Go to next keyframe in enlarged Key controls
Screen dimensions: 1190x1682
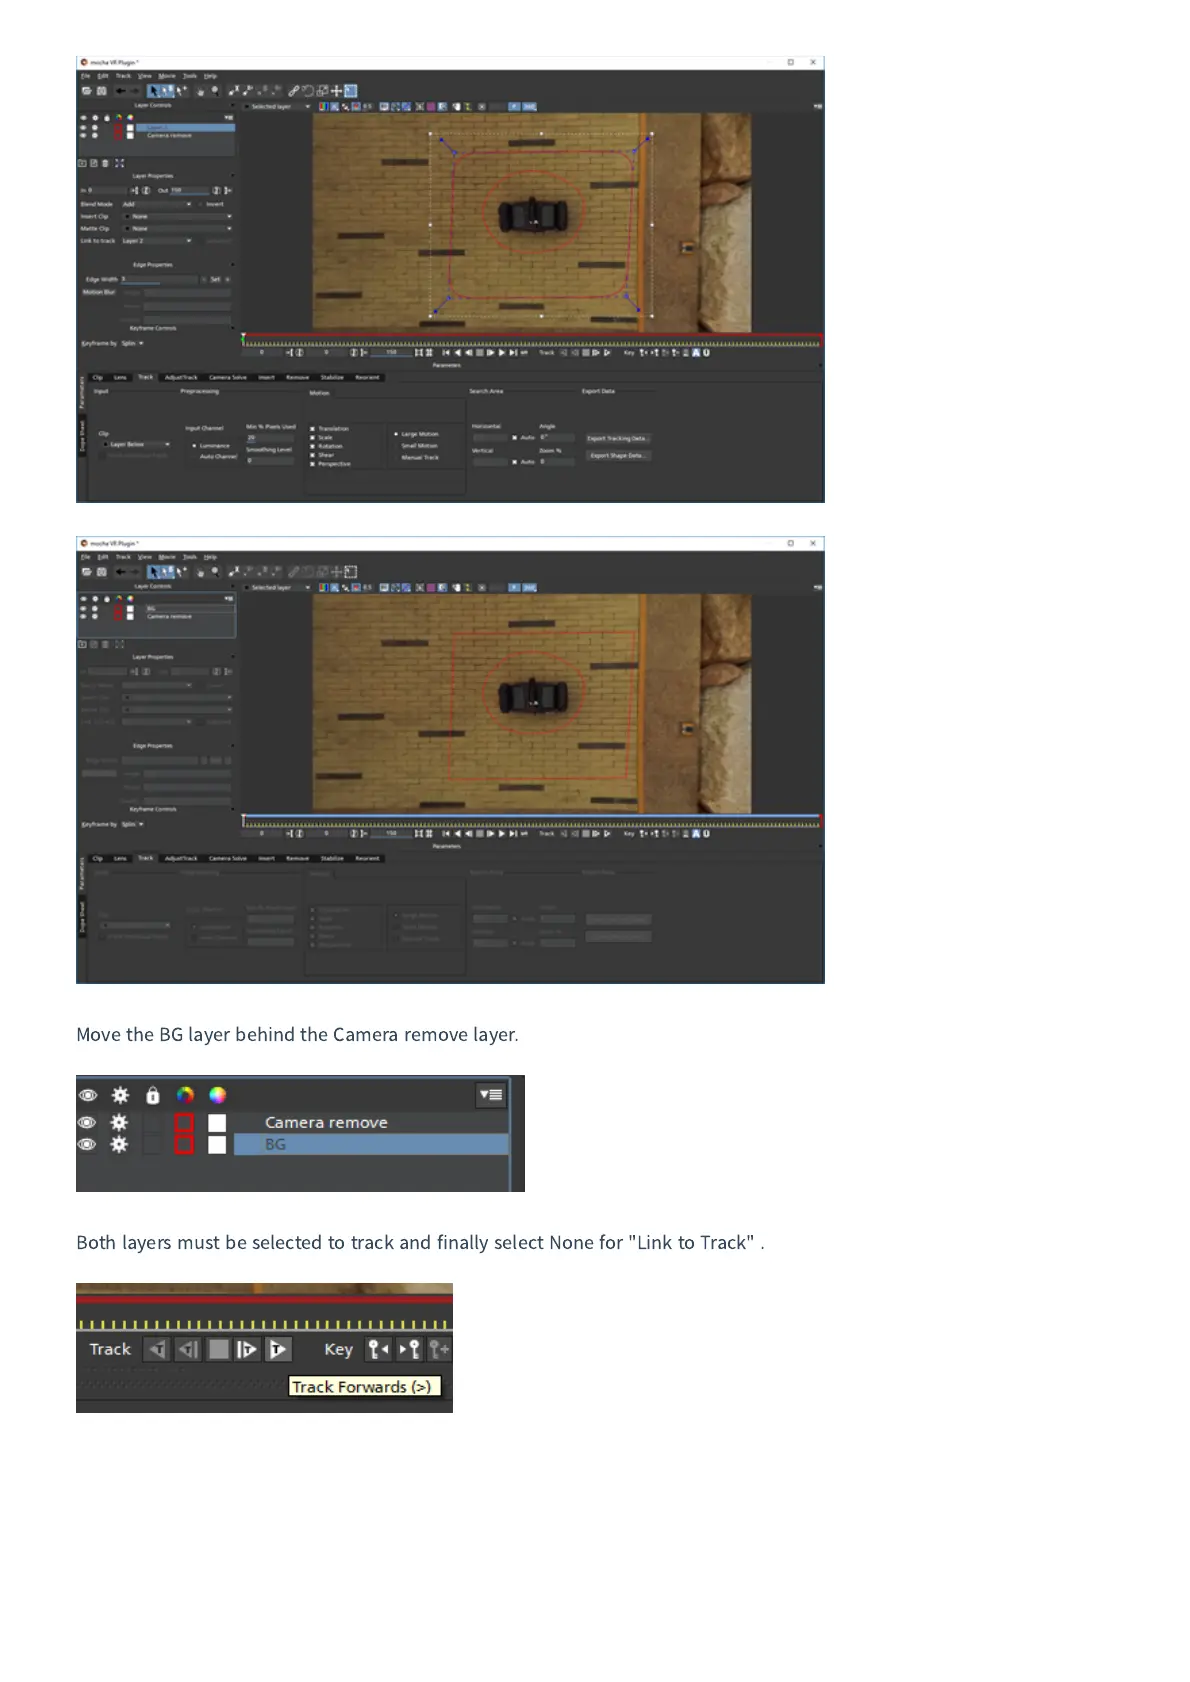[x=410, y=1349]
